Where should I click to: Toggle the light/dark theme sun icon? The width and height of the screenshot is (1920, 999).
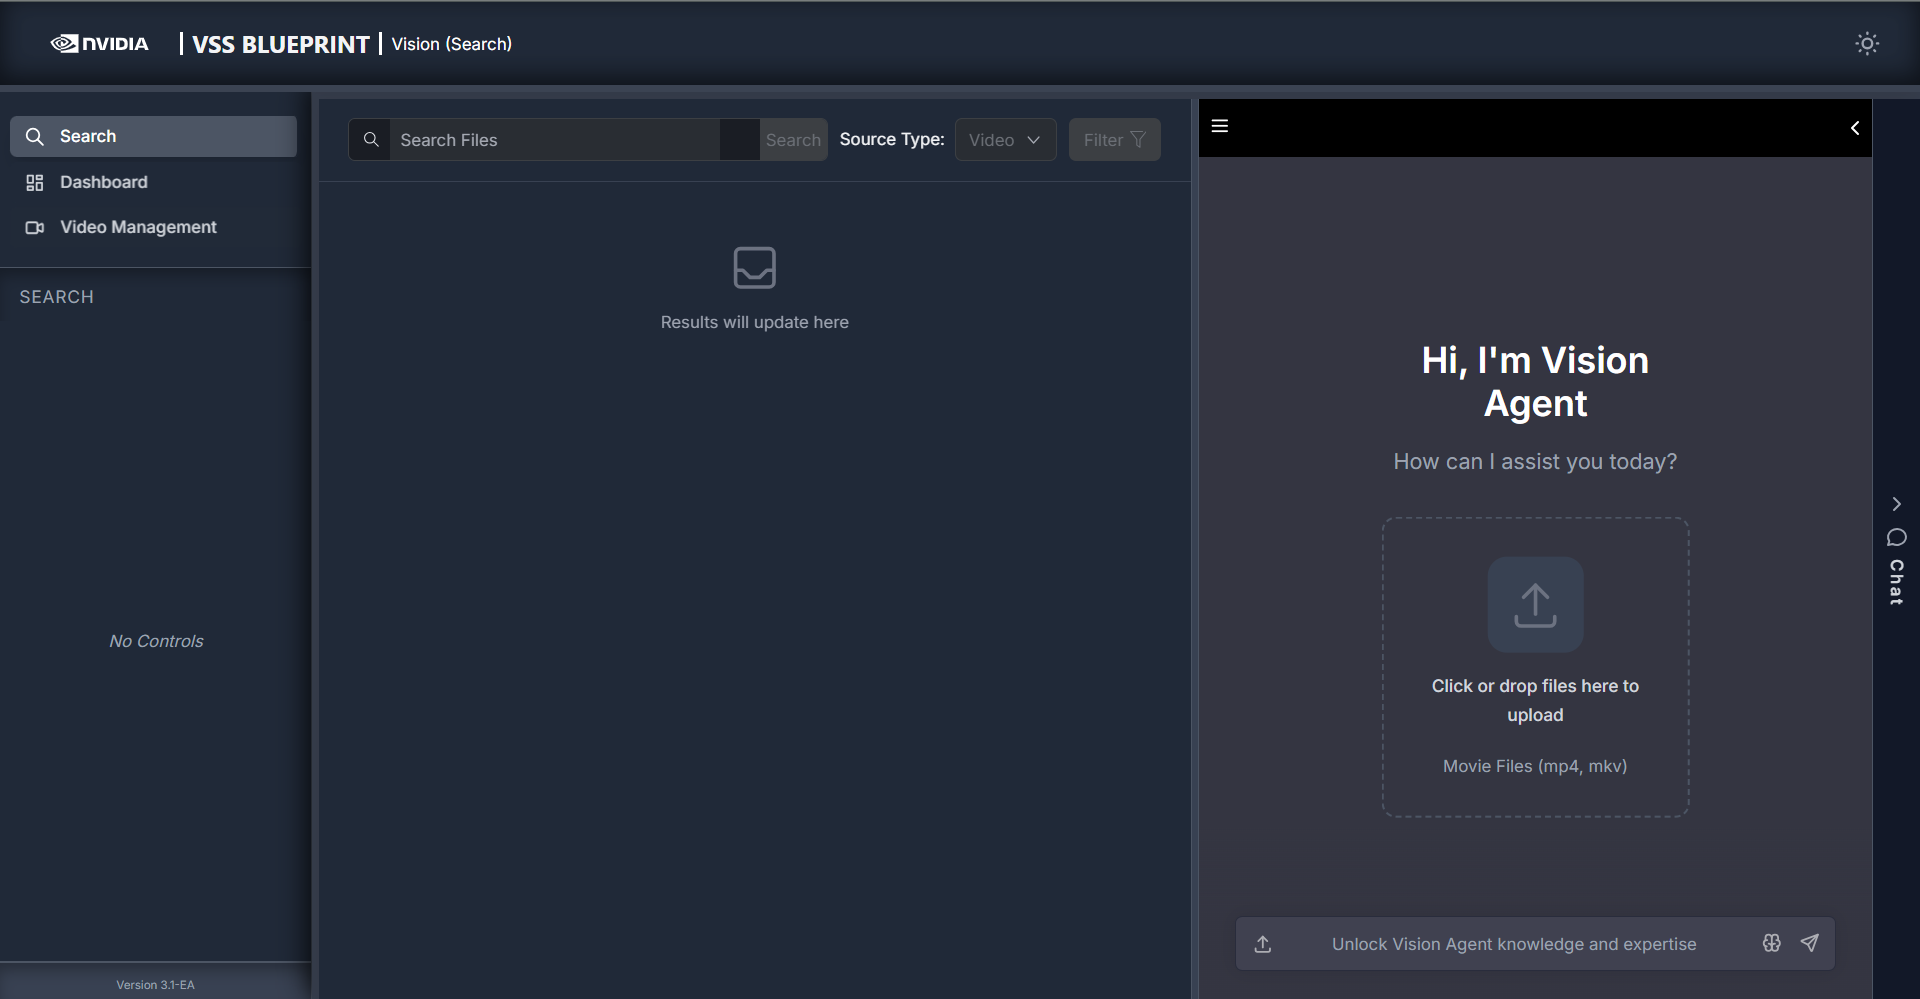click(x=1866, y=44)
